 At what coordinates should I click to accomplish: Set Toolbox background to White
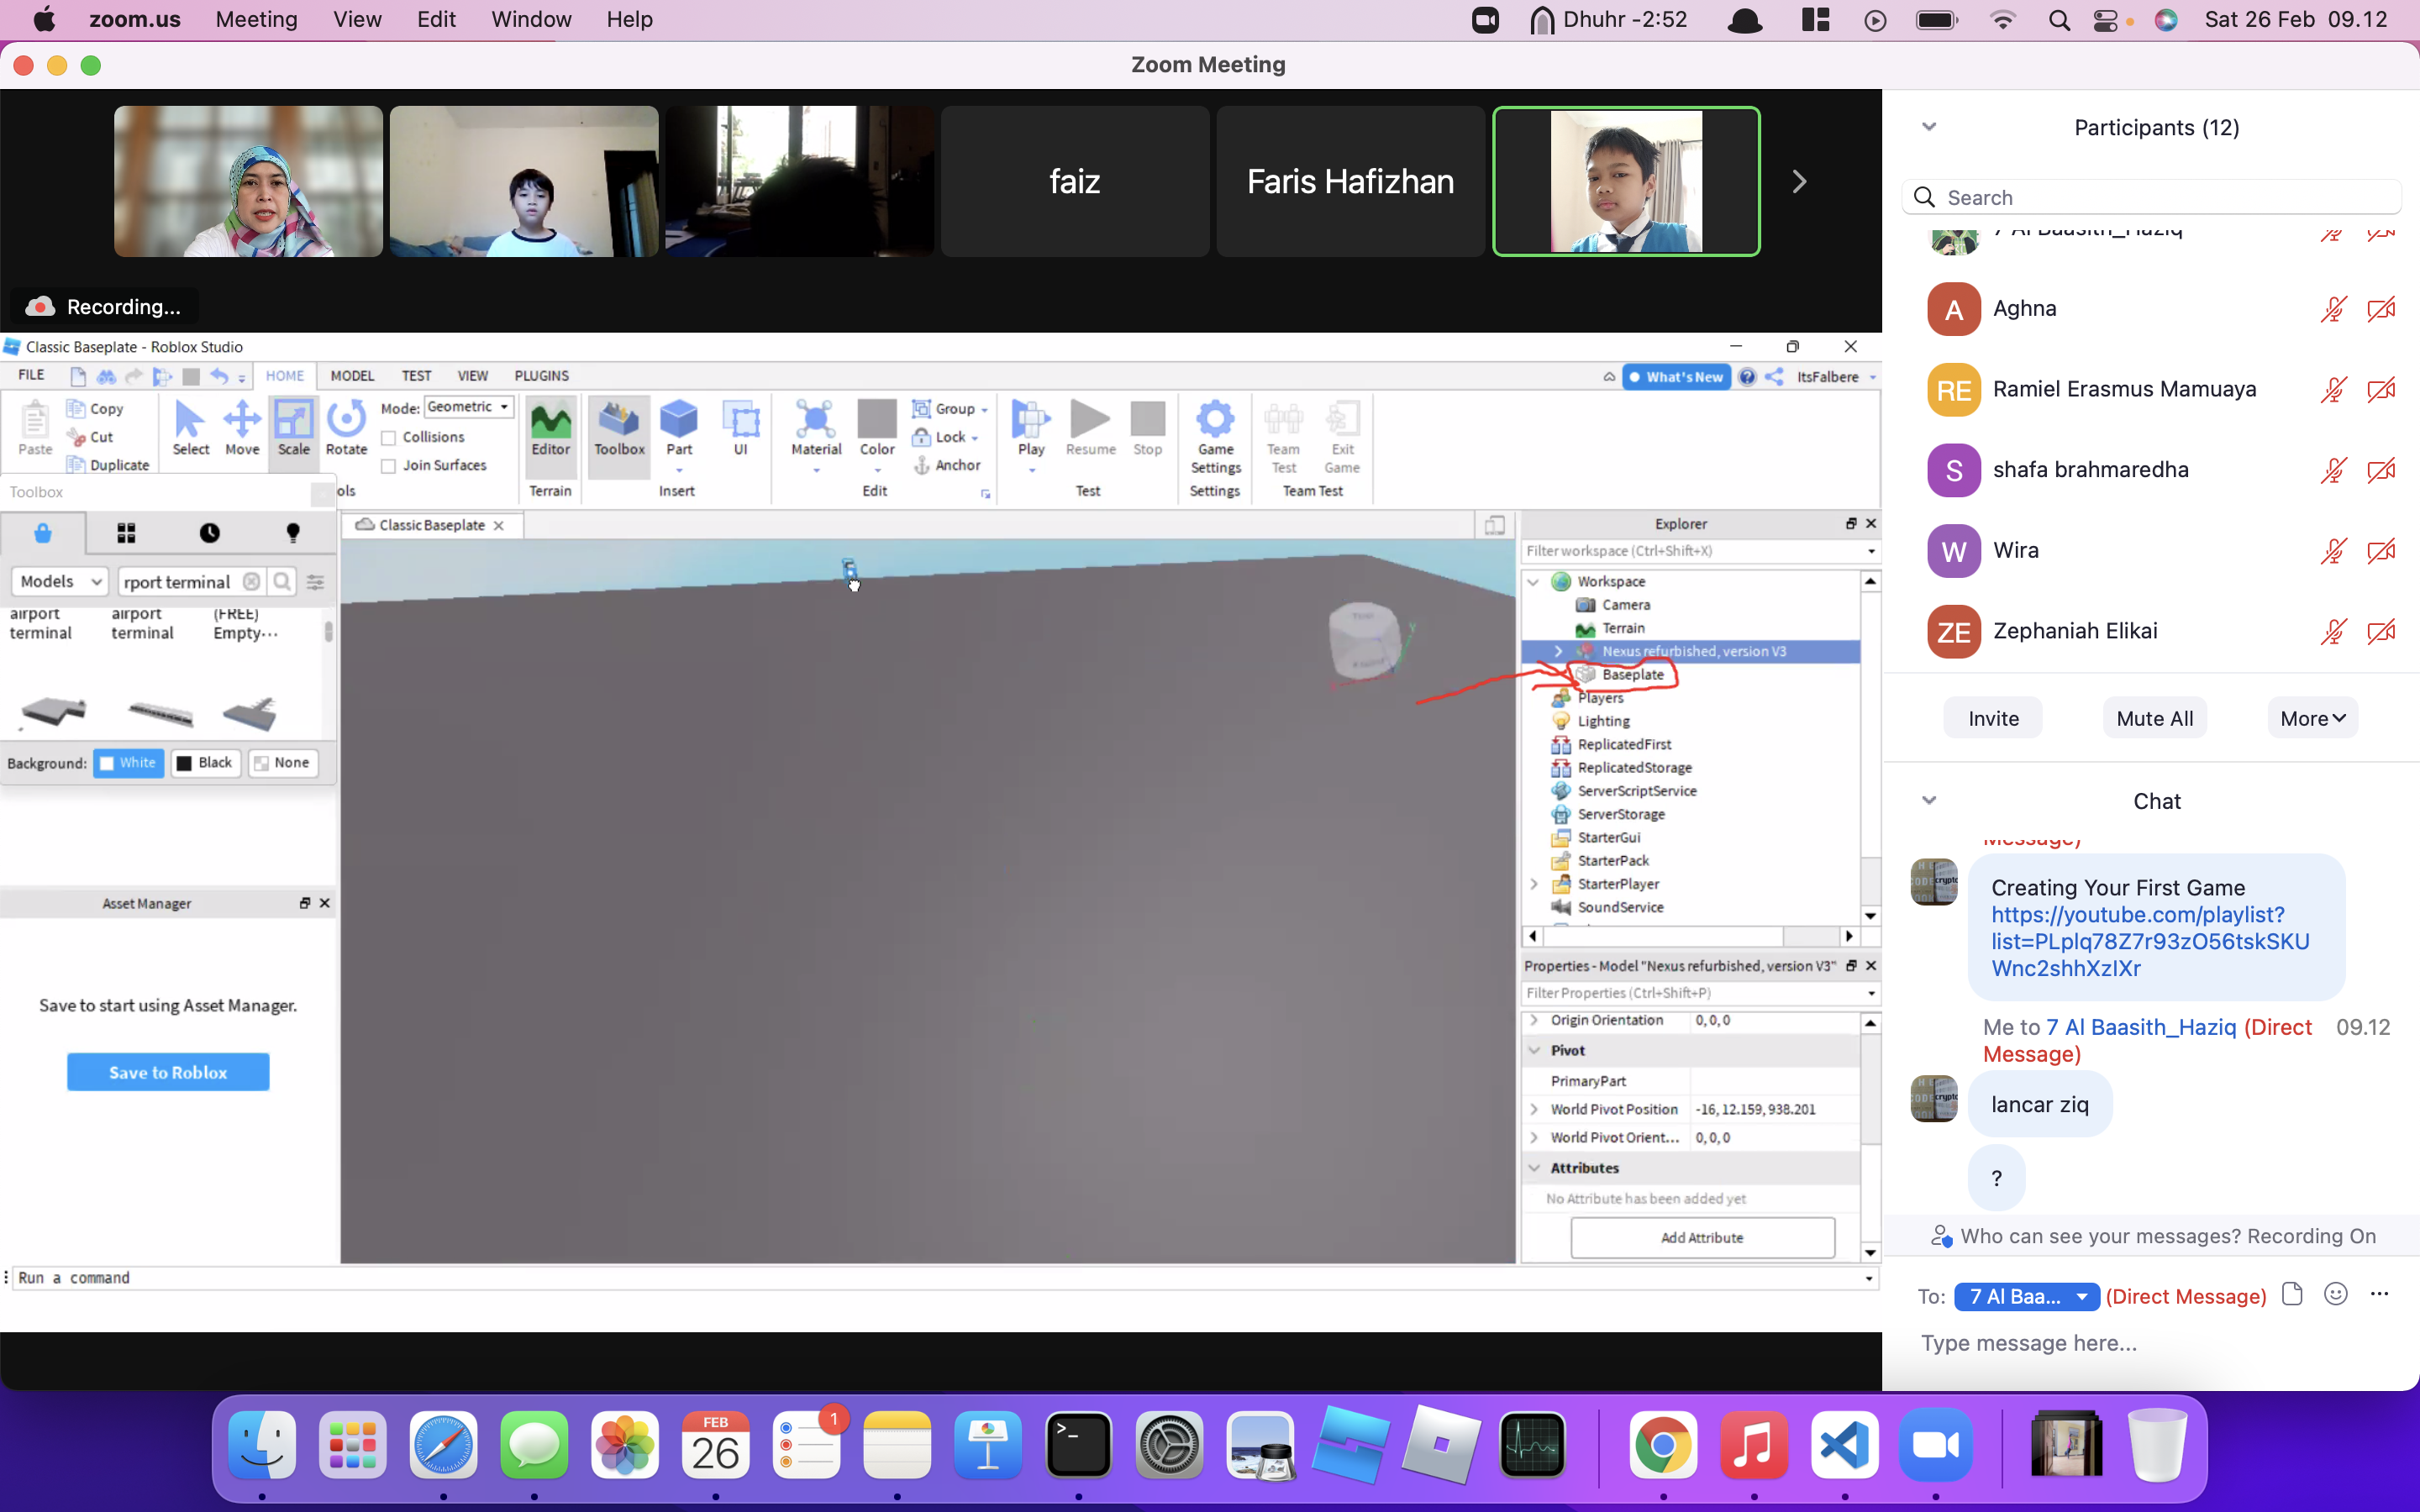tap(128, 763)
